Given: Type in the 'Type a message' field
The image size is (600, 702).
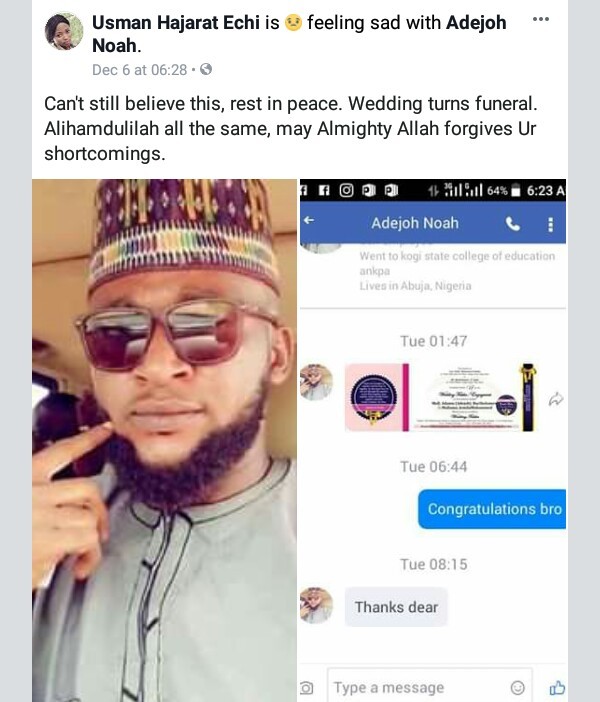Looking at the screenshot, I should click(415, 687).
